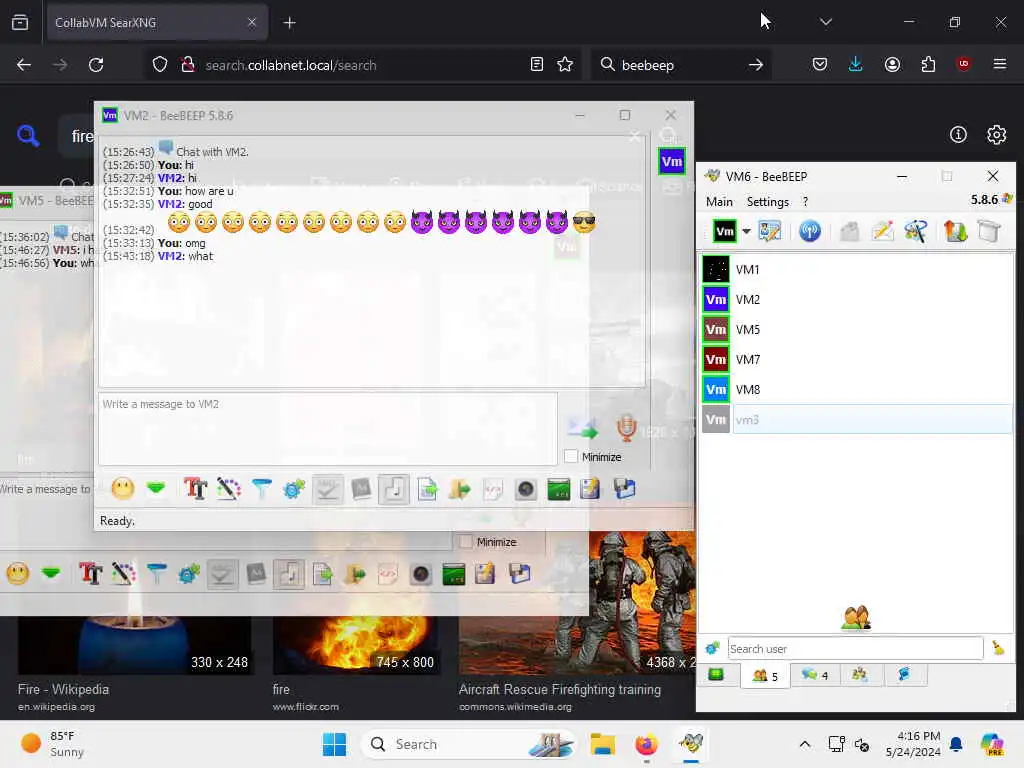Pick font color pencil icon in VM2 chat
This screenshot has width=1024, height=768.
coord(229,488)
